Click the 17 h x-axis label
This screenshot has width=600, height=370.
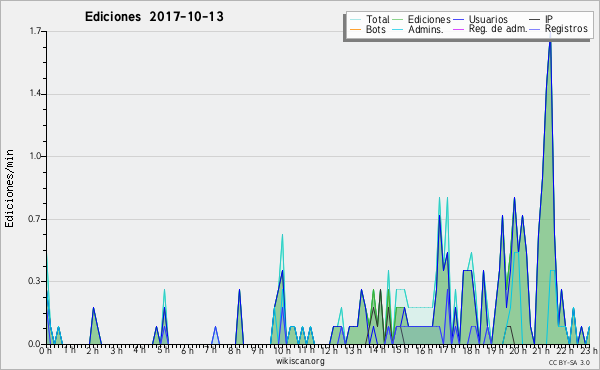(447, 350)
